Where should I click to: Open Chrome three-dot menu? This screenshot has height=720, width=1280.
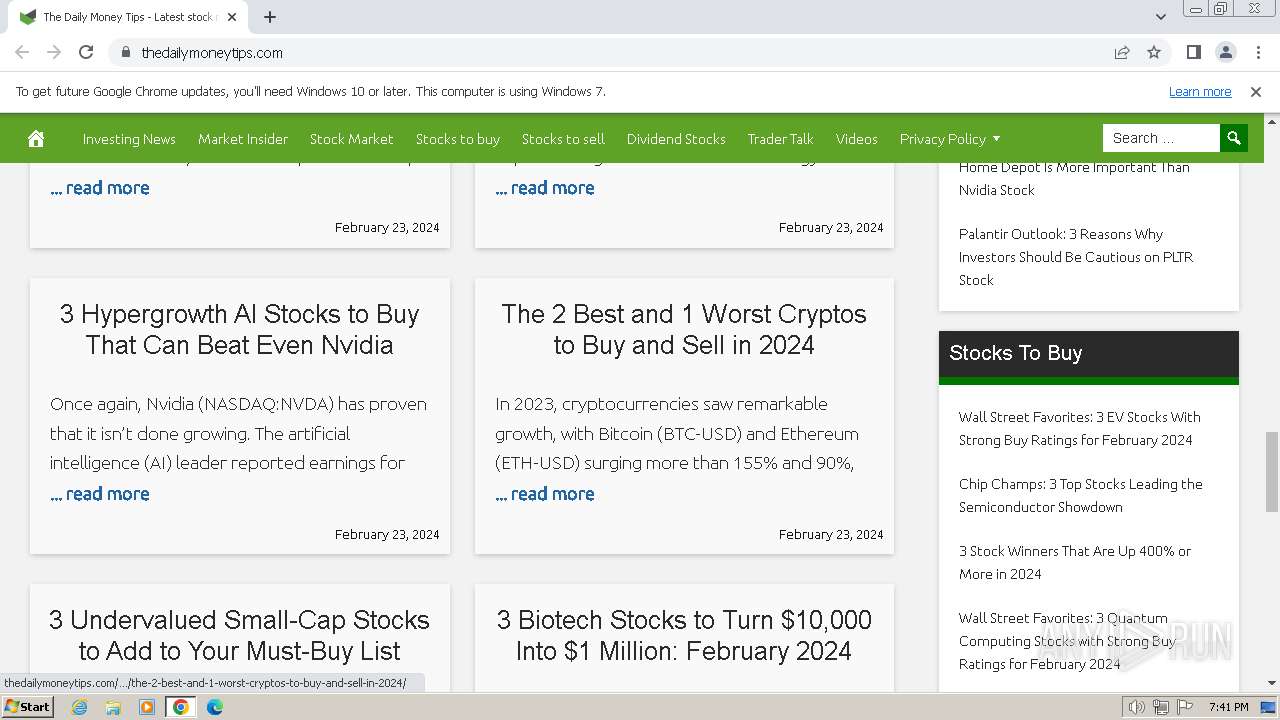tap(1256, 52)
